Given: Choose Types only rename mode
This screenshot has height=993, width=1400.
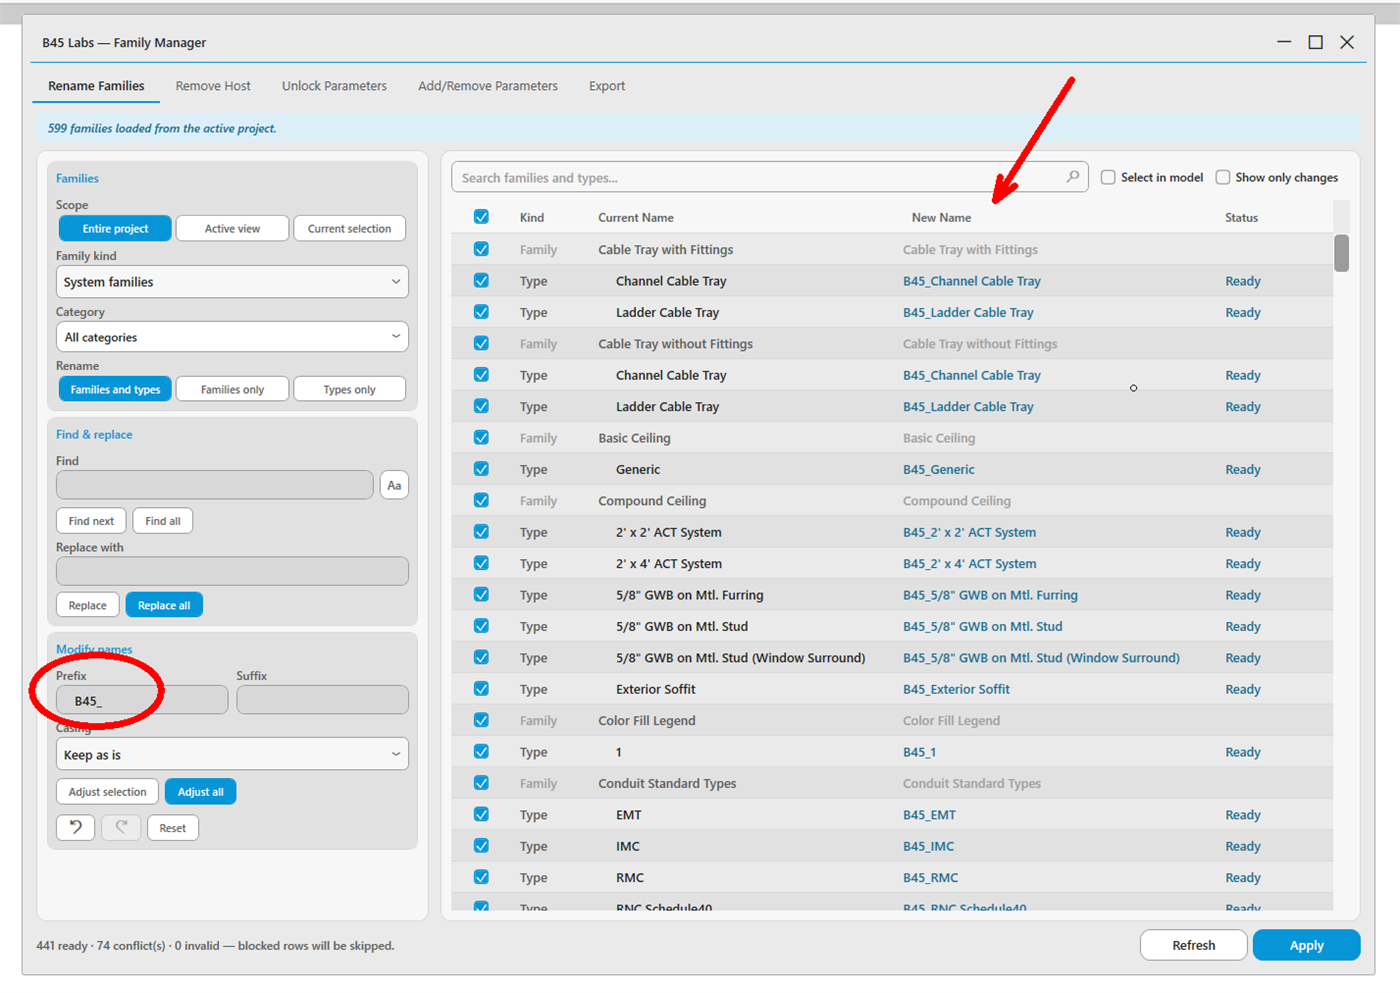Looking at the screenshot, I should pyautogui.click(x=349, y=389).
